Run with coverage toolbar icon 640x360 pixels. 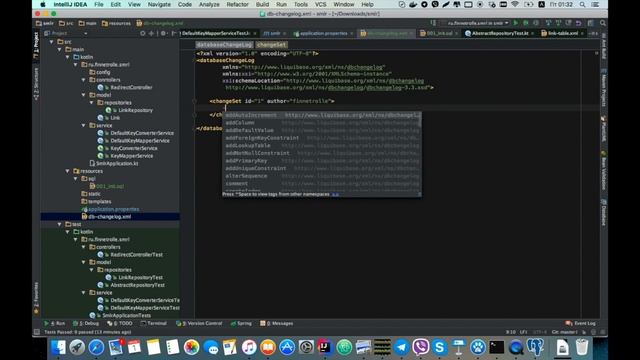[536, 23]
